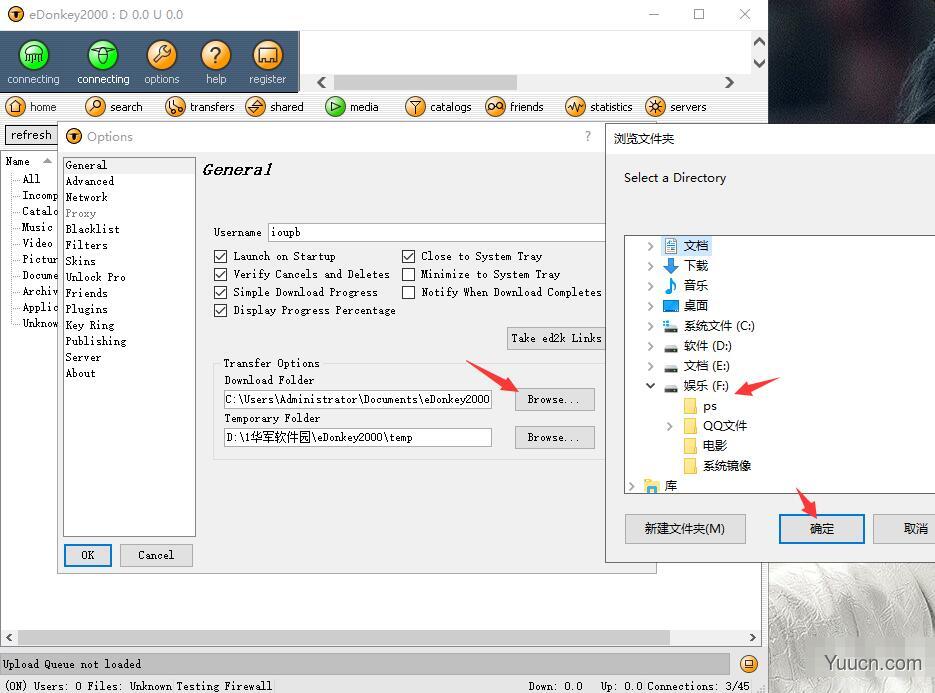Select Advanced in options list
This screenshot has height=693, width=935.
click(89, 181)
